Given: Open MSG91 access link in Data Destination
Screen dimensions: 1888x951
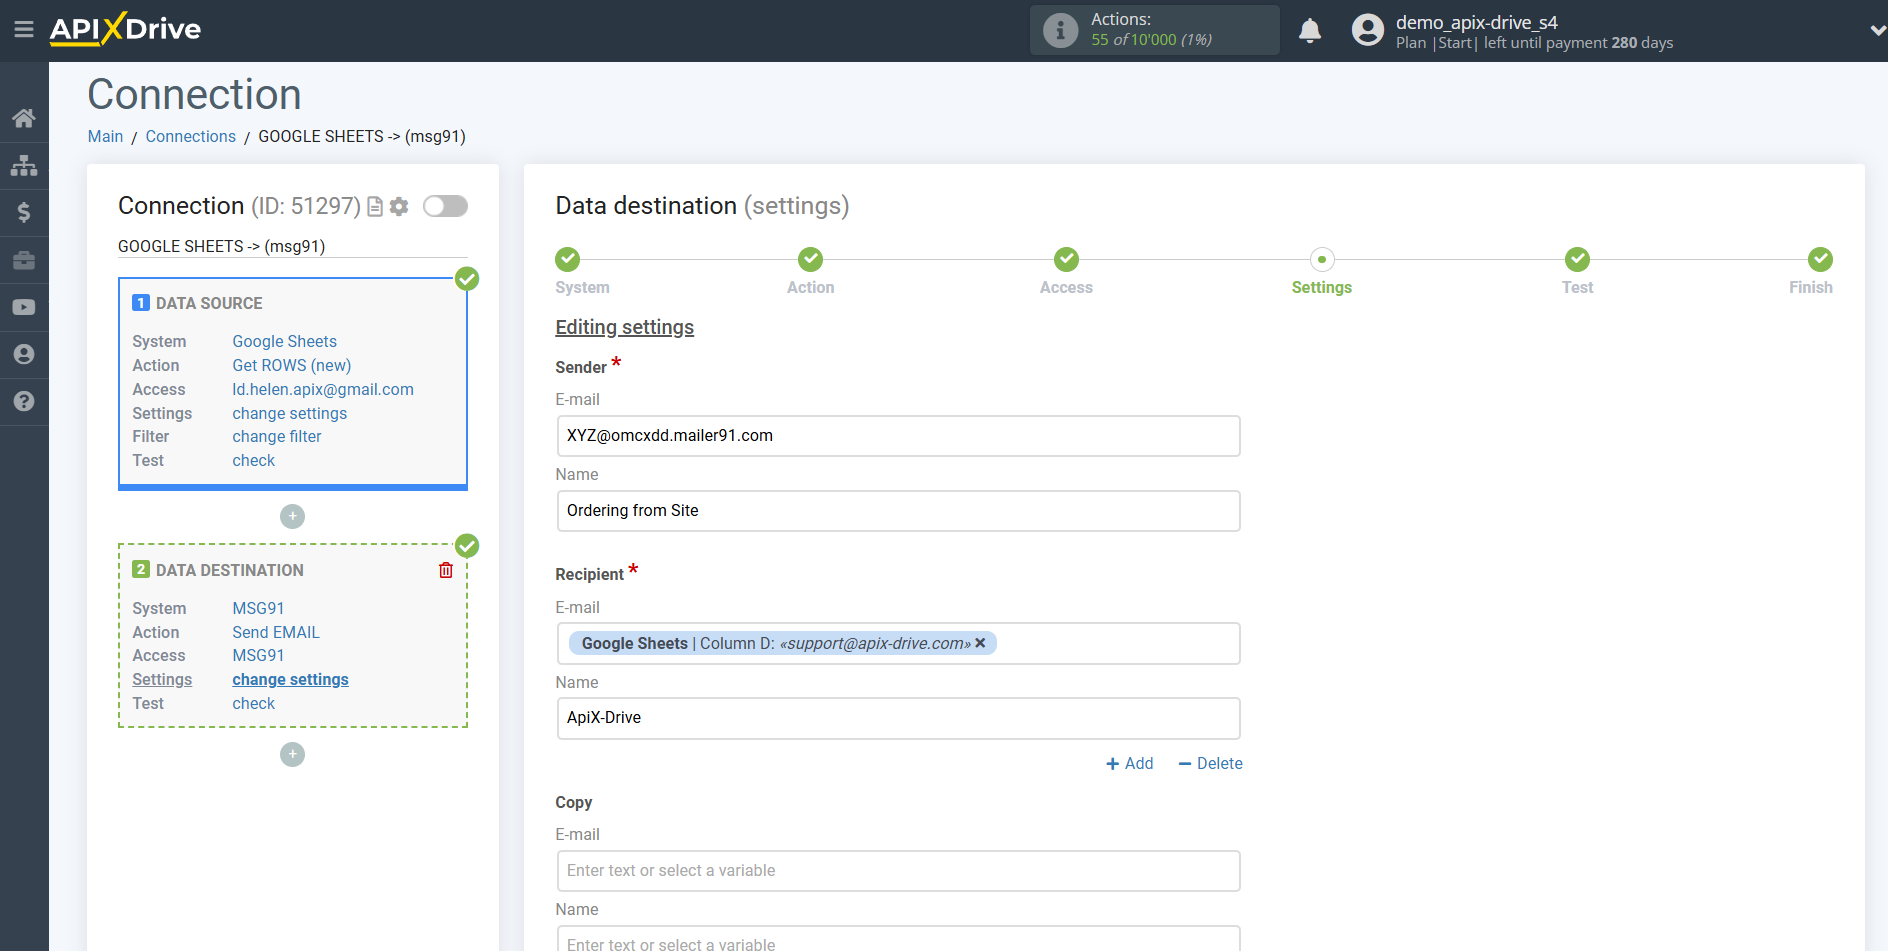Looking at the screenshot, I should [258, 655].
